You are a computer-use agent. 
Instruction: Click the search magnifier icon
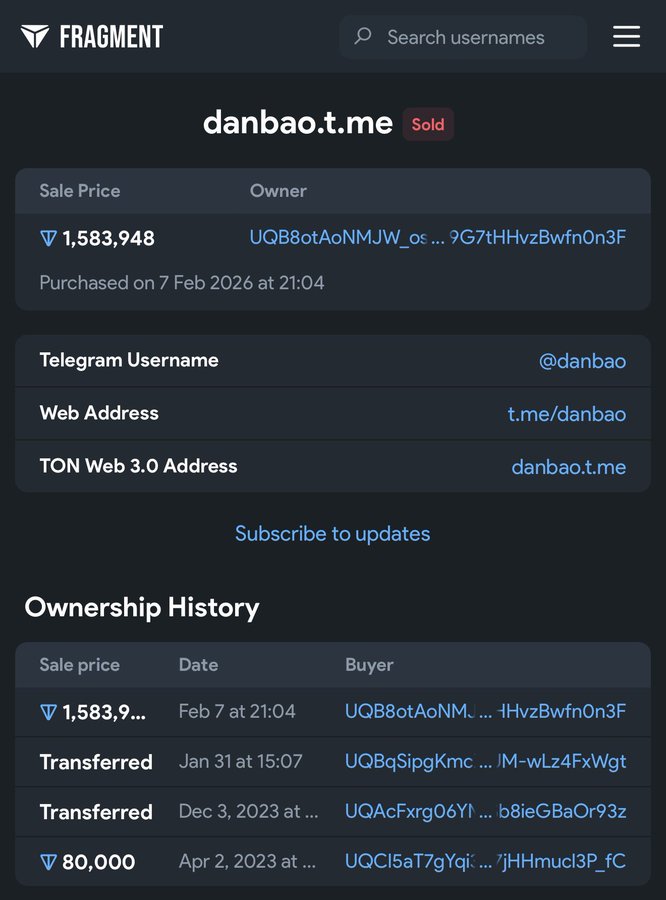pos(364,37)
